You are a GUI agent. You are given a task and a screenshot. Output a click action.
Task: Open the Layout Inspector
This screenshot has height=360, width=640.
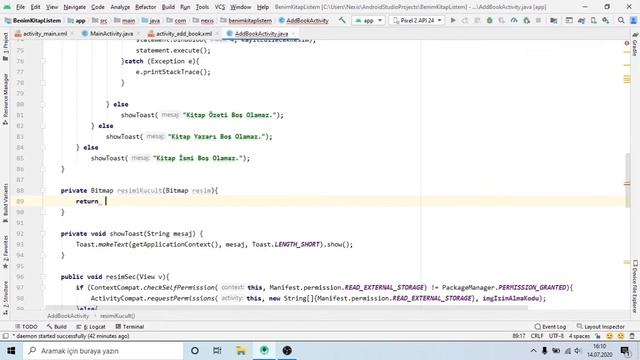point(600,327)
